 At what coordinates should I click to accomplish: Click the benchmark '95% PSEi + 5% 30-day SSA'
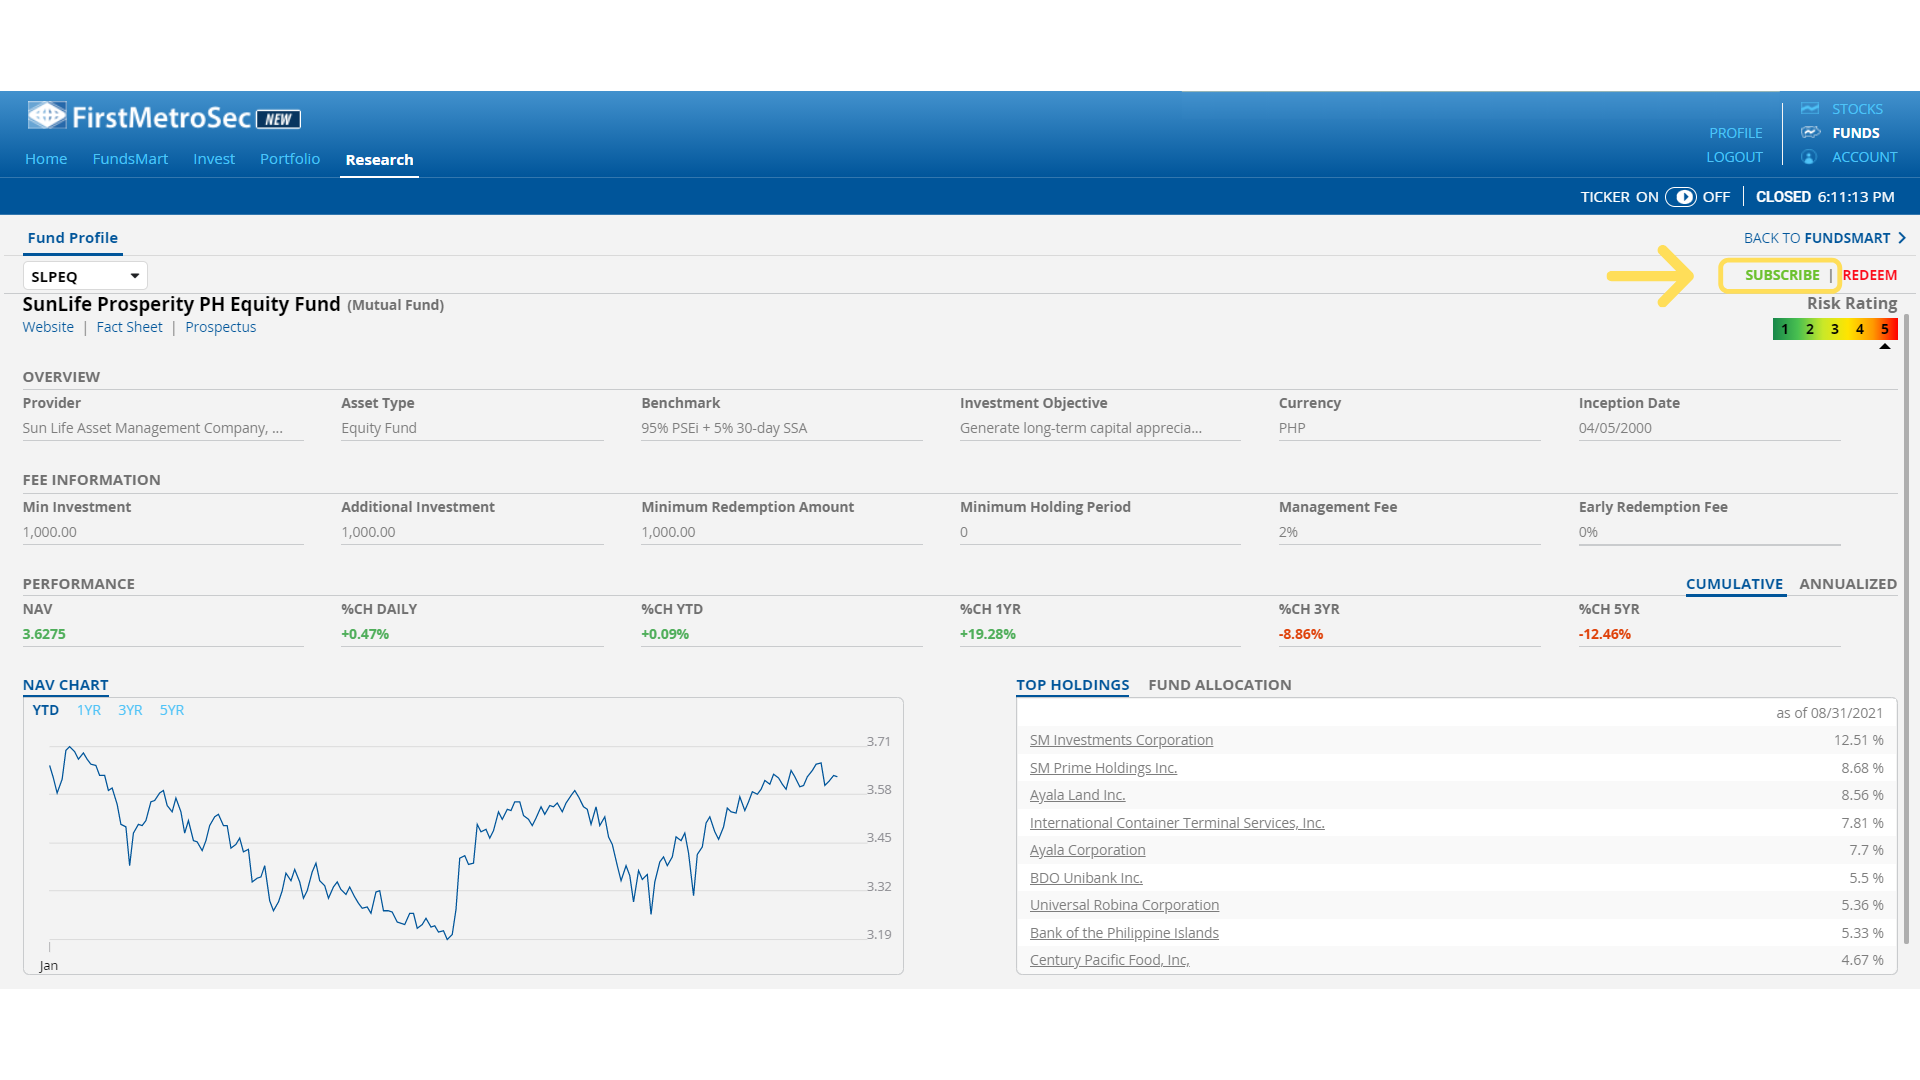(x=724, y=428)
